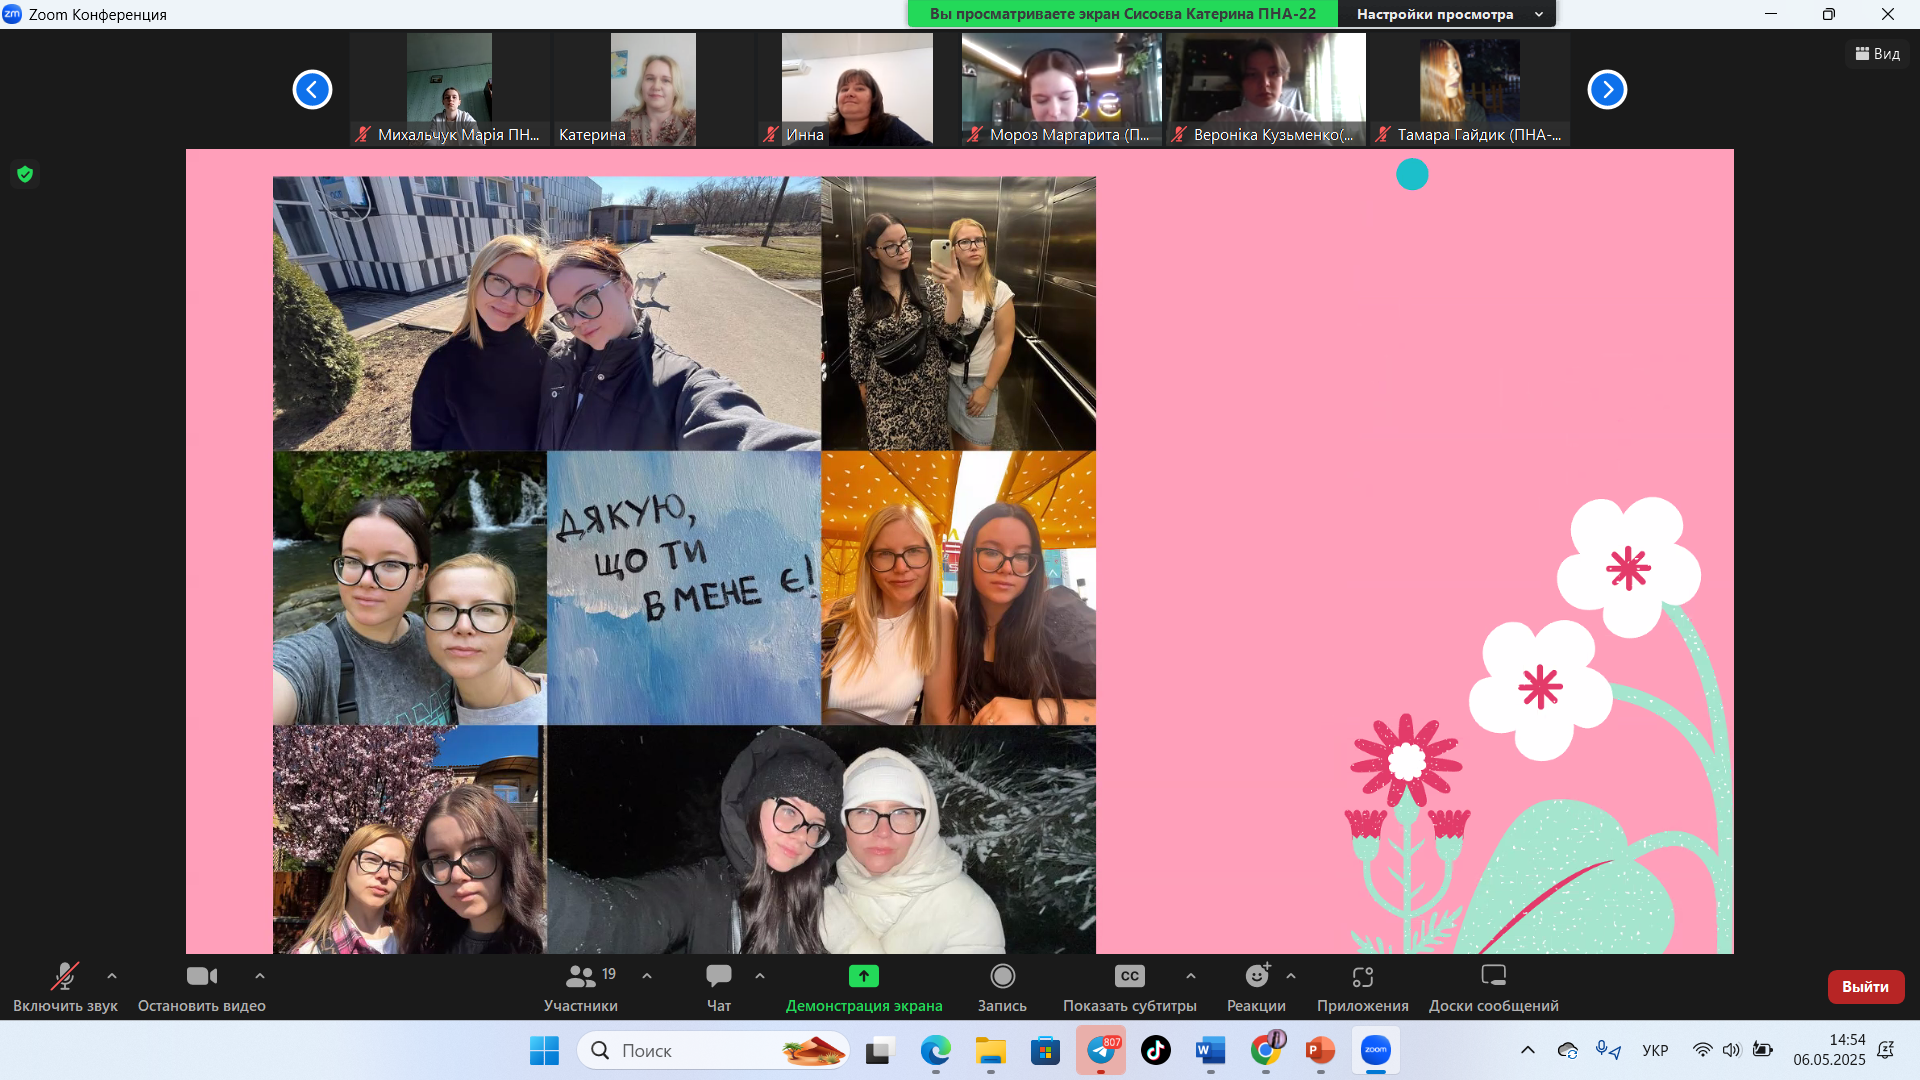Open the Message boards icon
The height and width of the screenshot is (1080, 1920).
tap(1493, 976)
